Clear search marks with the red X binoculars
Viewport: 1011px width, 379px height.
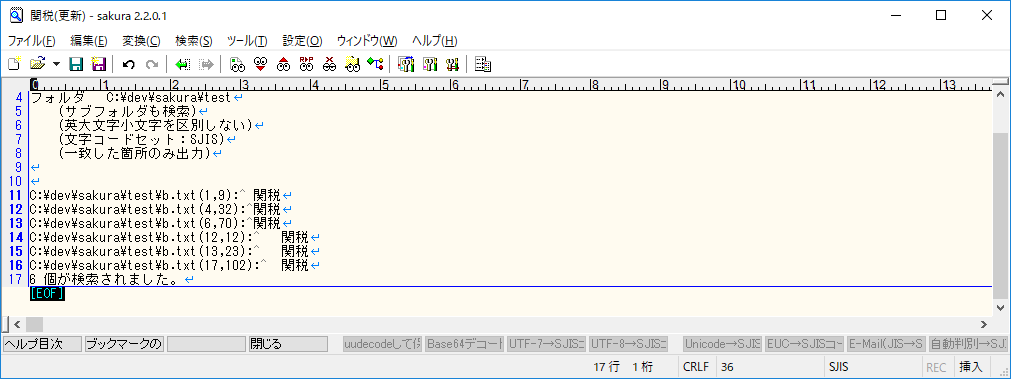click(329, 64)
